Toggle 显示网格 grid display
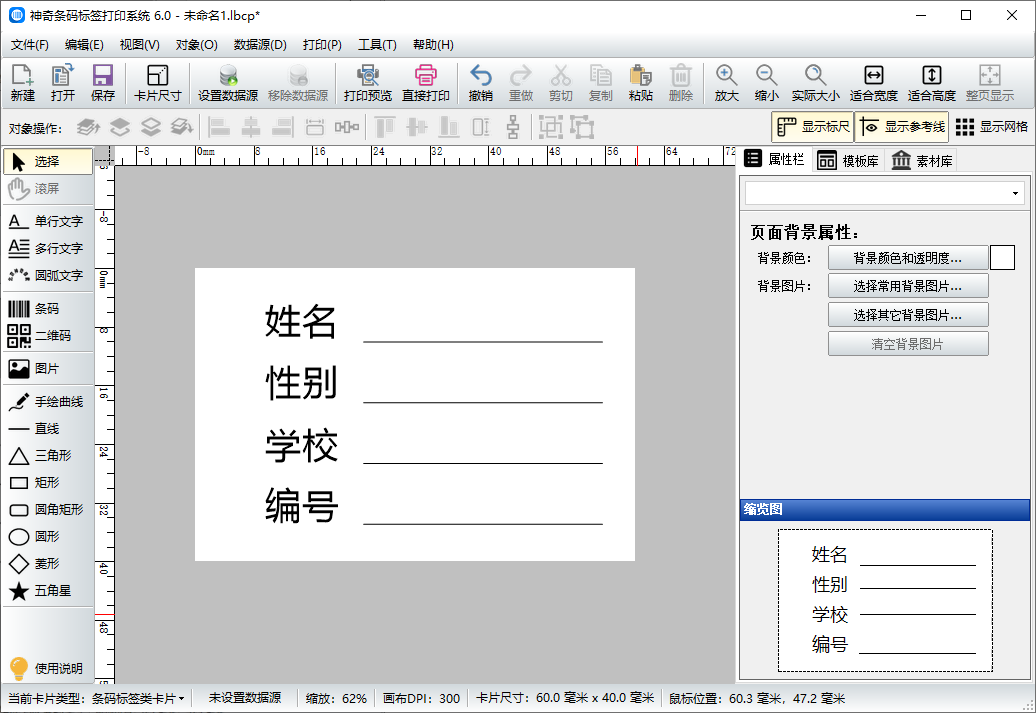This screenshot has height=713, width=1036. [x=991, y=127]
